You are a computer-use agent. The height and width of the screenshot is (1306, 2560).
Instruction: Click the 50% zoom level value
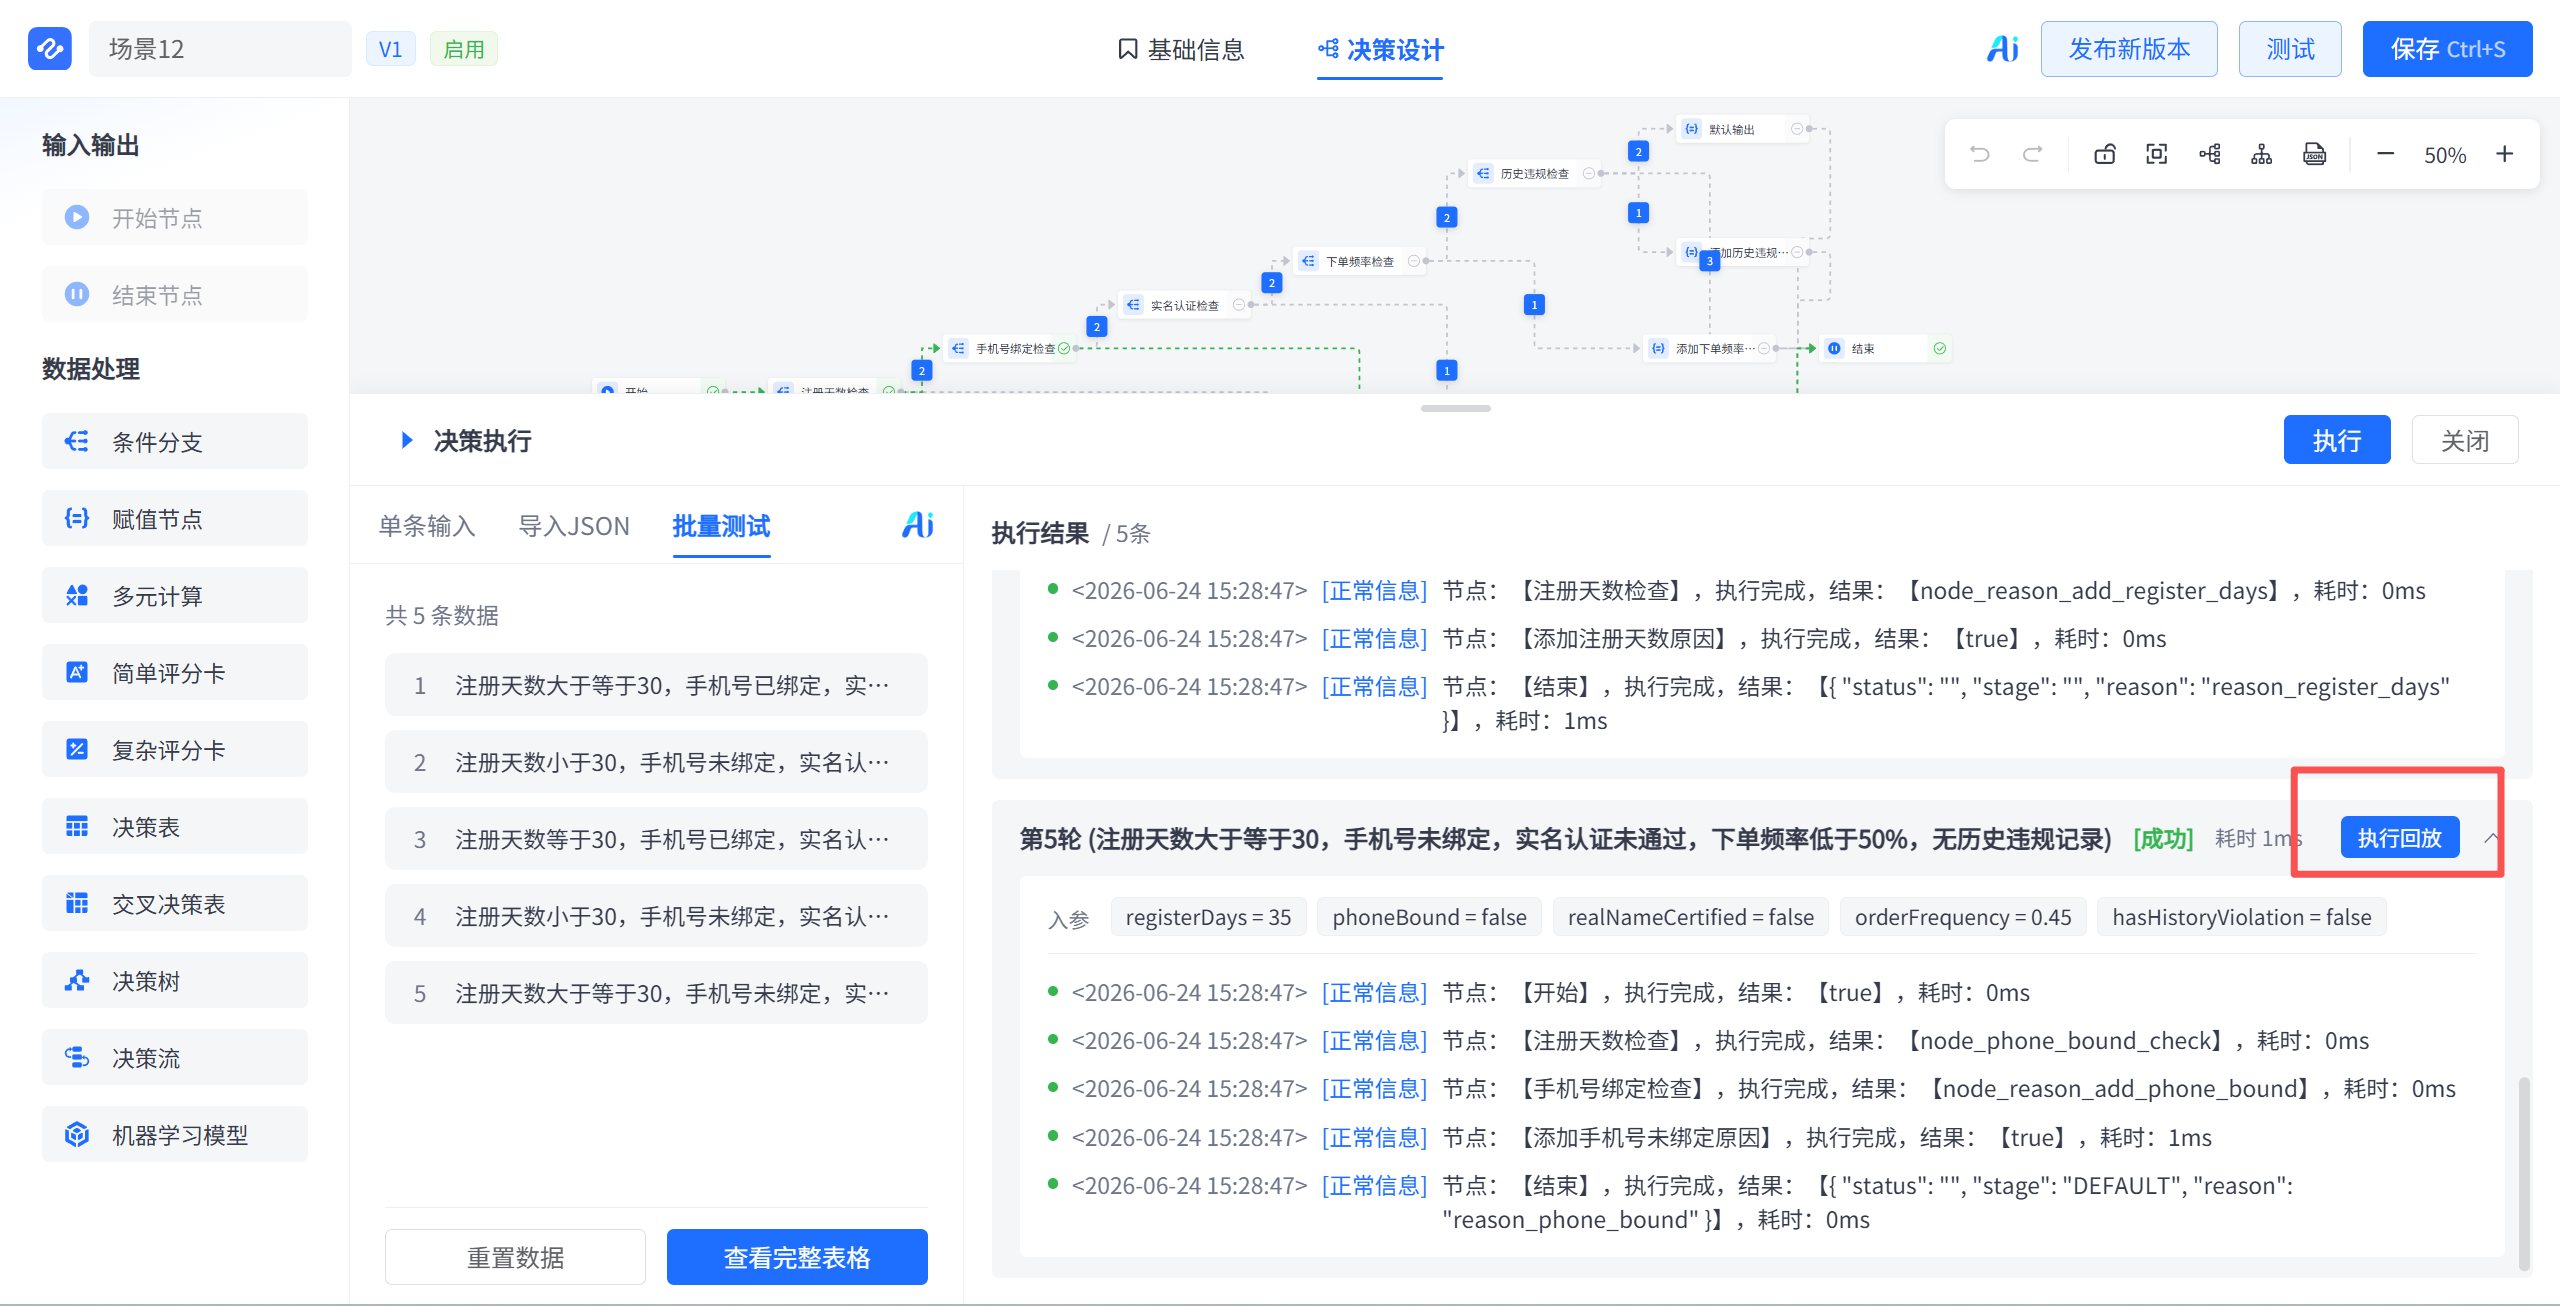[2445, 155]
